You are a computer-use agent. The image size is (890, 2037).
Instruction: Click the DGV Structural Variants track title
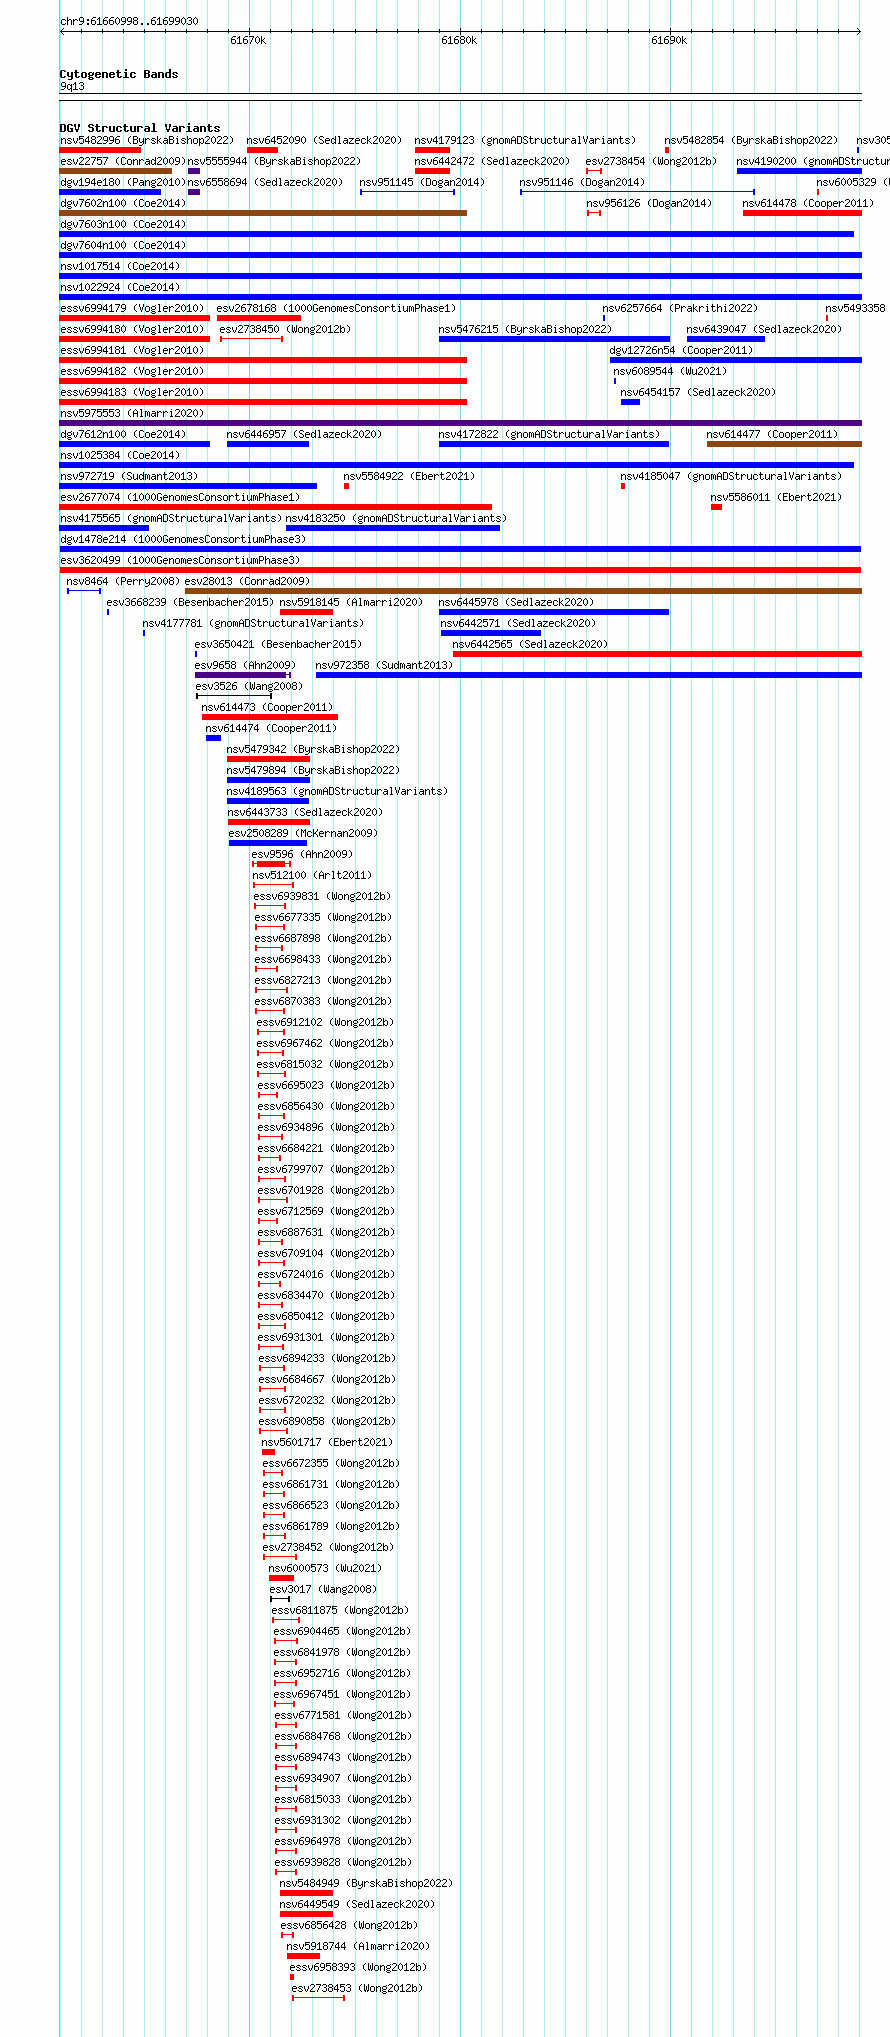point(140,128)
